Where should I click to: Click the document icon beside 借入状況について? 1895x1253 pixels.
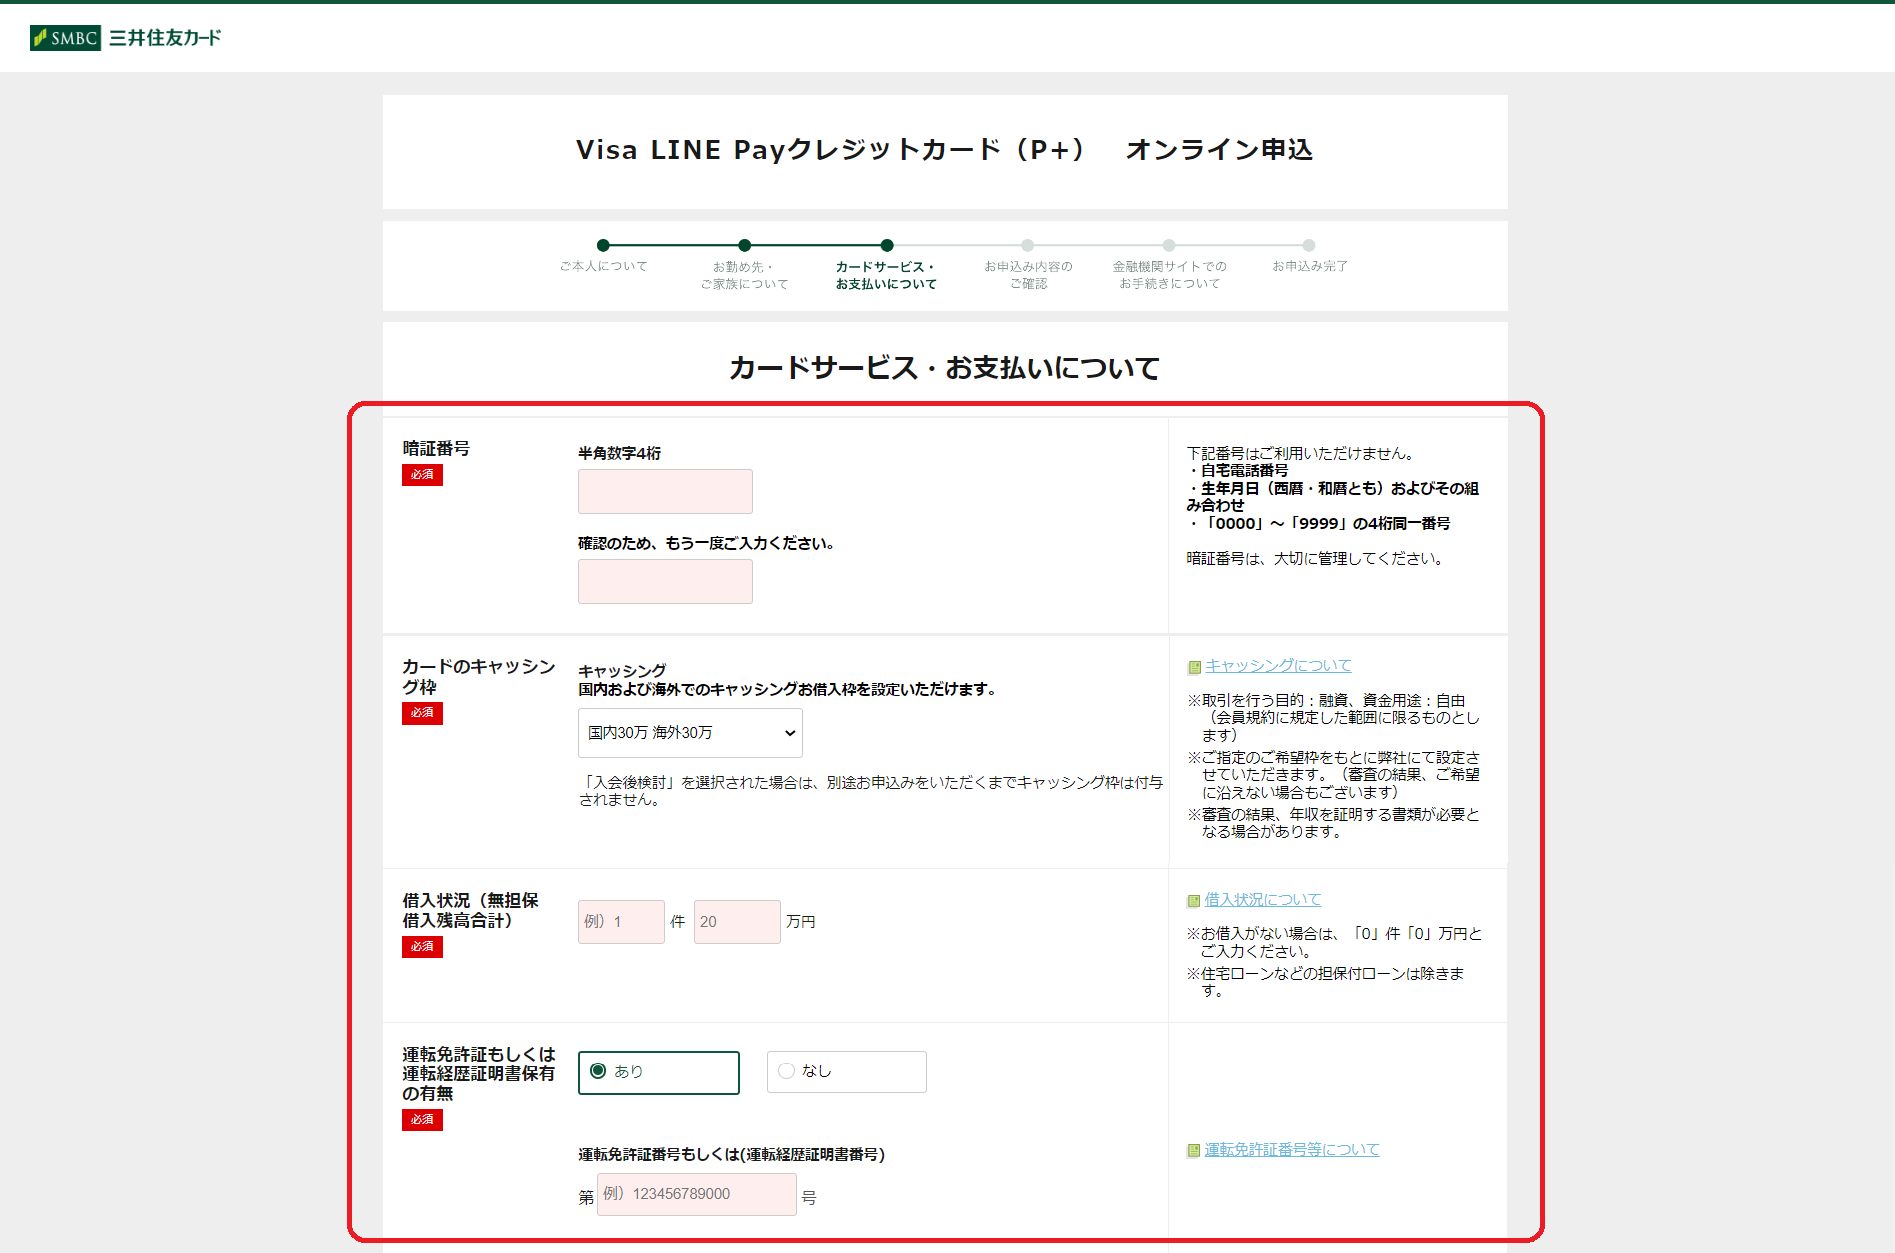(1193, 901)
